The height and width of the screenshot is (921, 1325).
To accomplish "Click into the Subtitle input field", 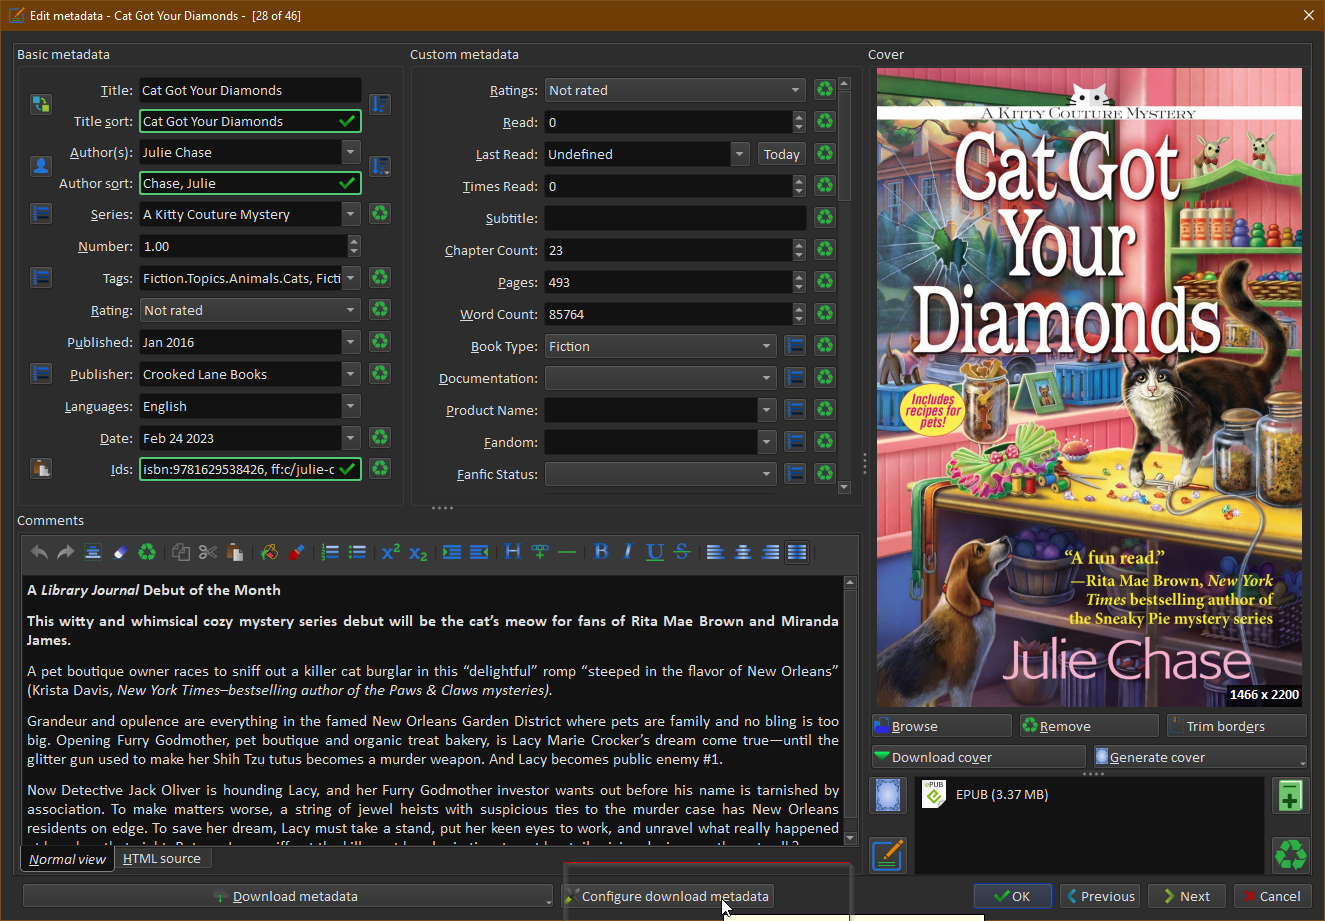I will pyautogui.click(x=676, y=218).
